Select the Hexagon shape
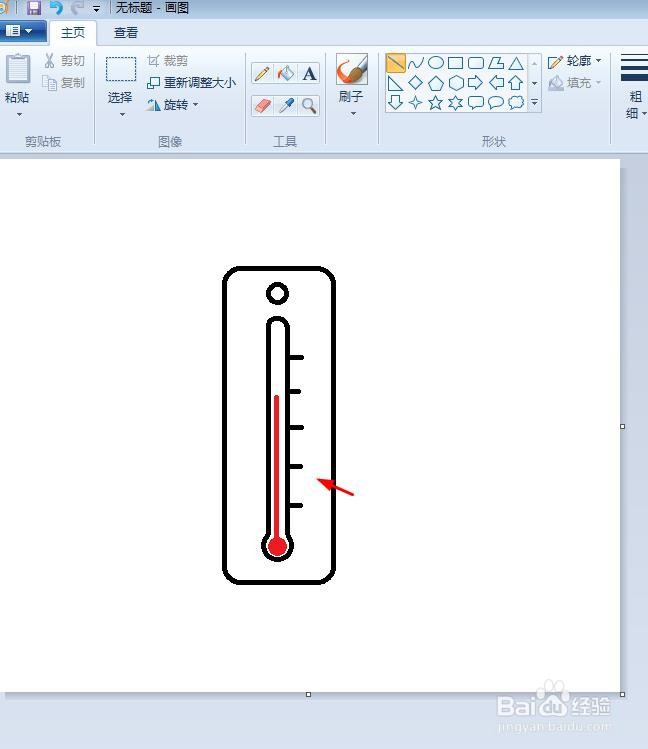Viewport: 648px width, 749px height. 456,83
